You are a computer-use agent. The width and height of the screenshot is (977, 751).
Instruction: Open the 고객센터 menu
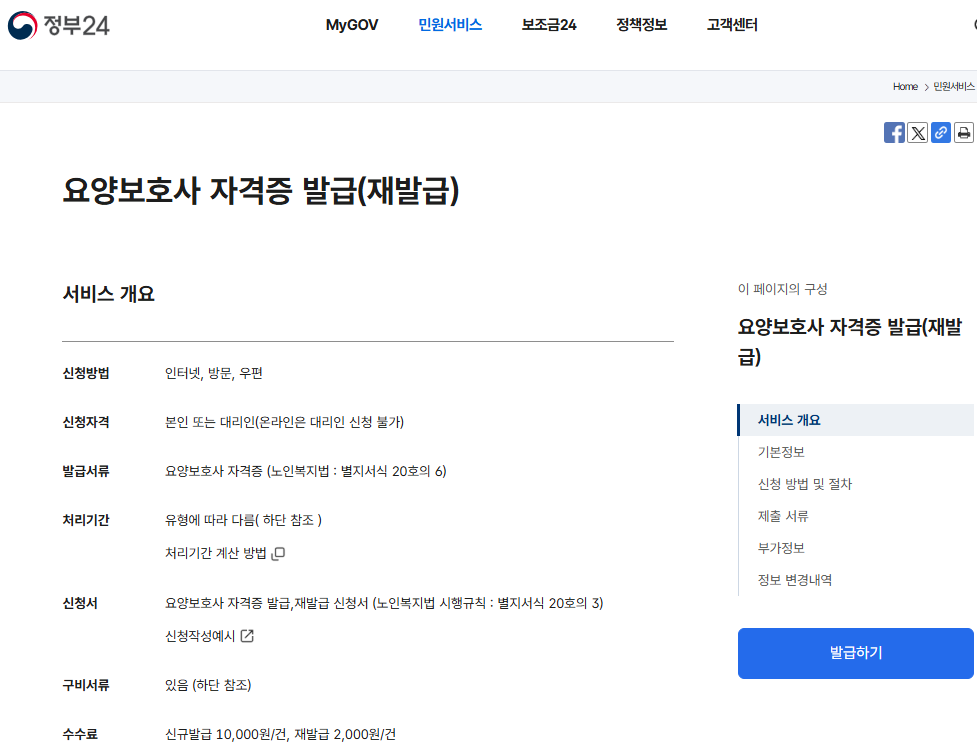point(732,25)
